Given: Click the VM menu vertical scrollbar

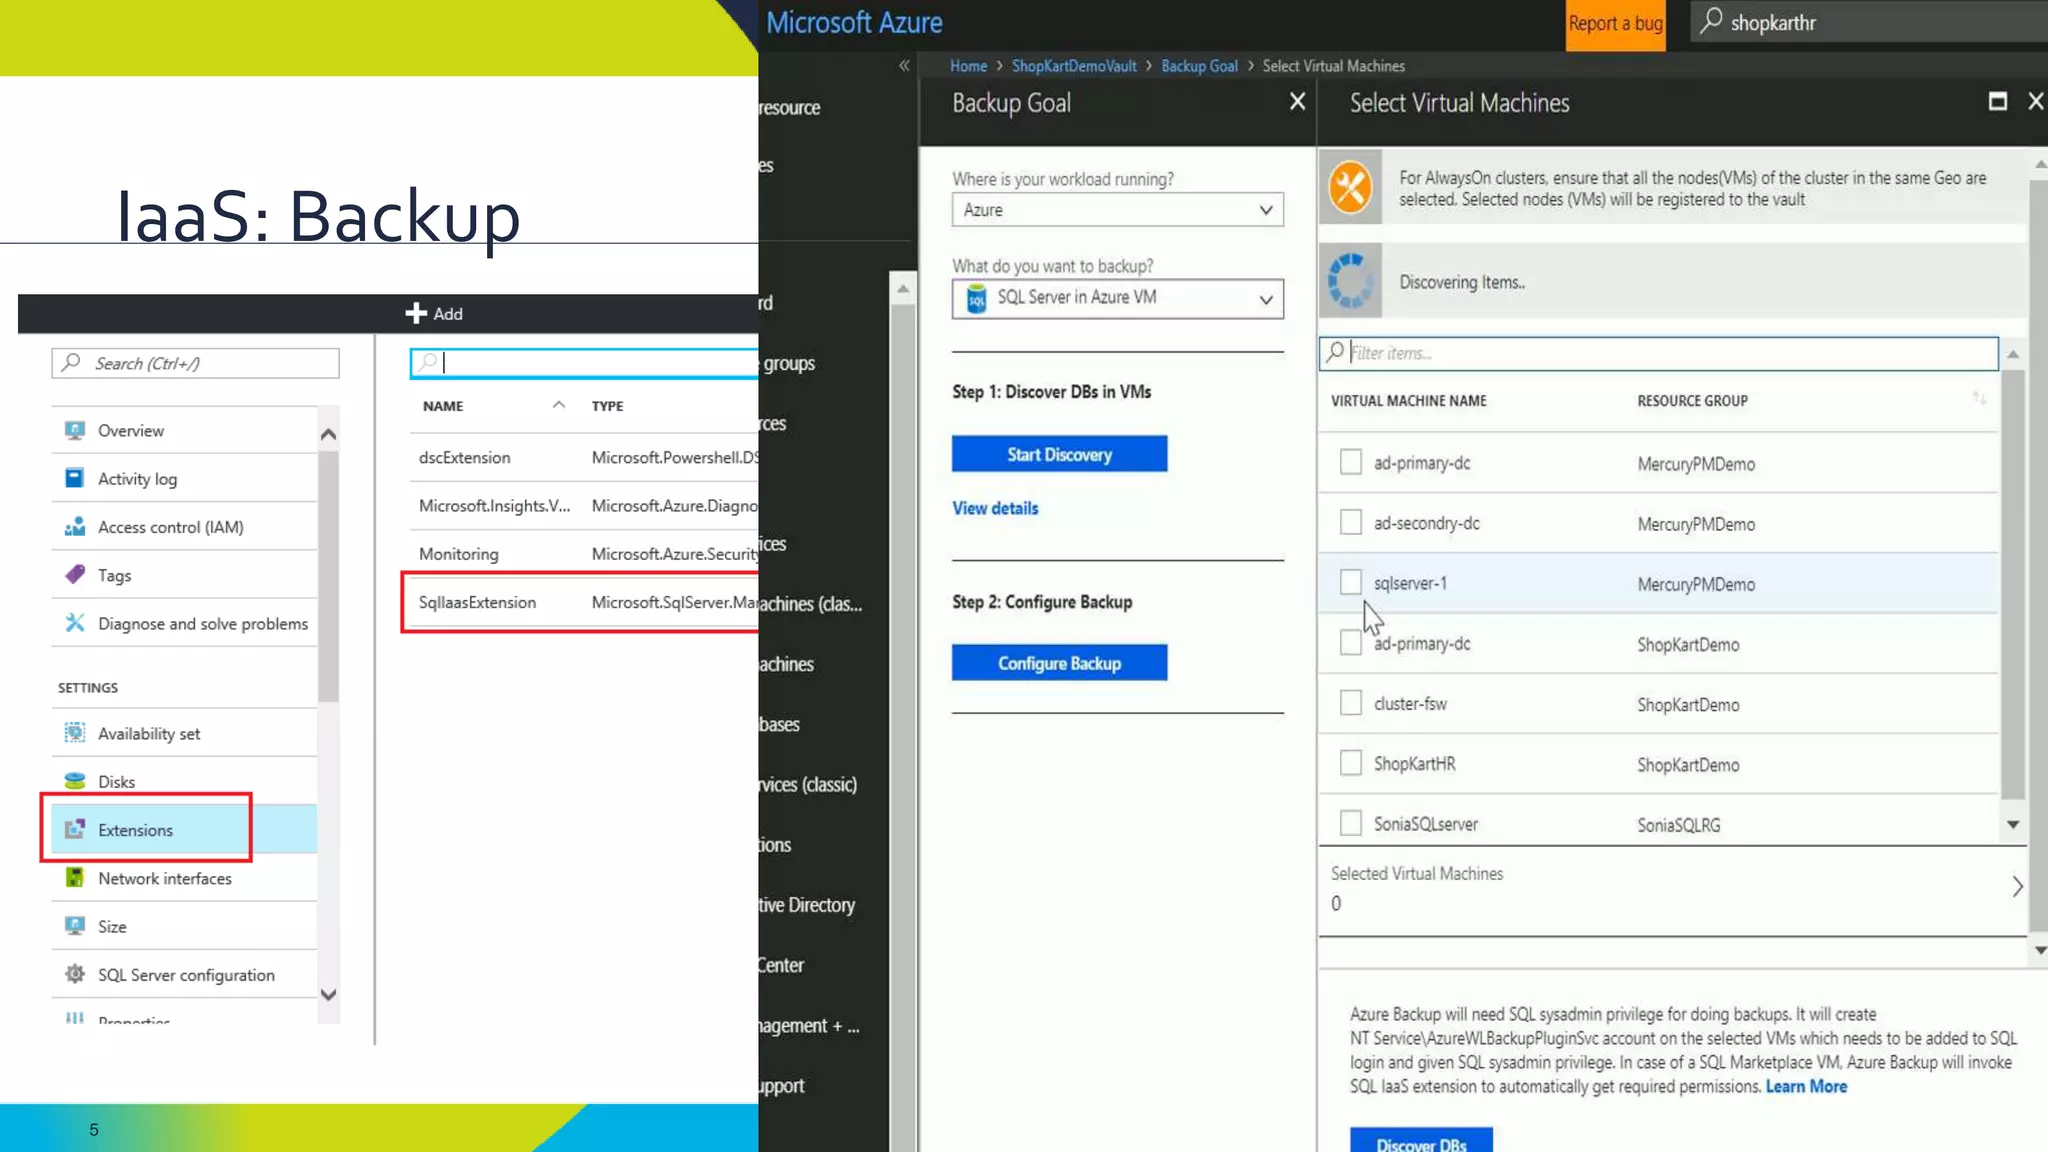Looking at the screenshot, I should click(328, 576).
